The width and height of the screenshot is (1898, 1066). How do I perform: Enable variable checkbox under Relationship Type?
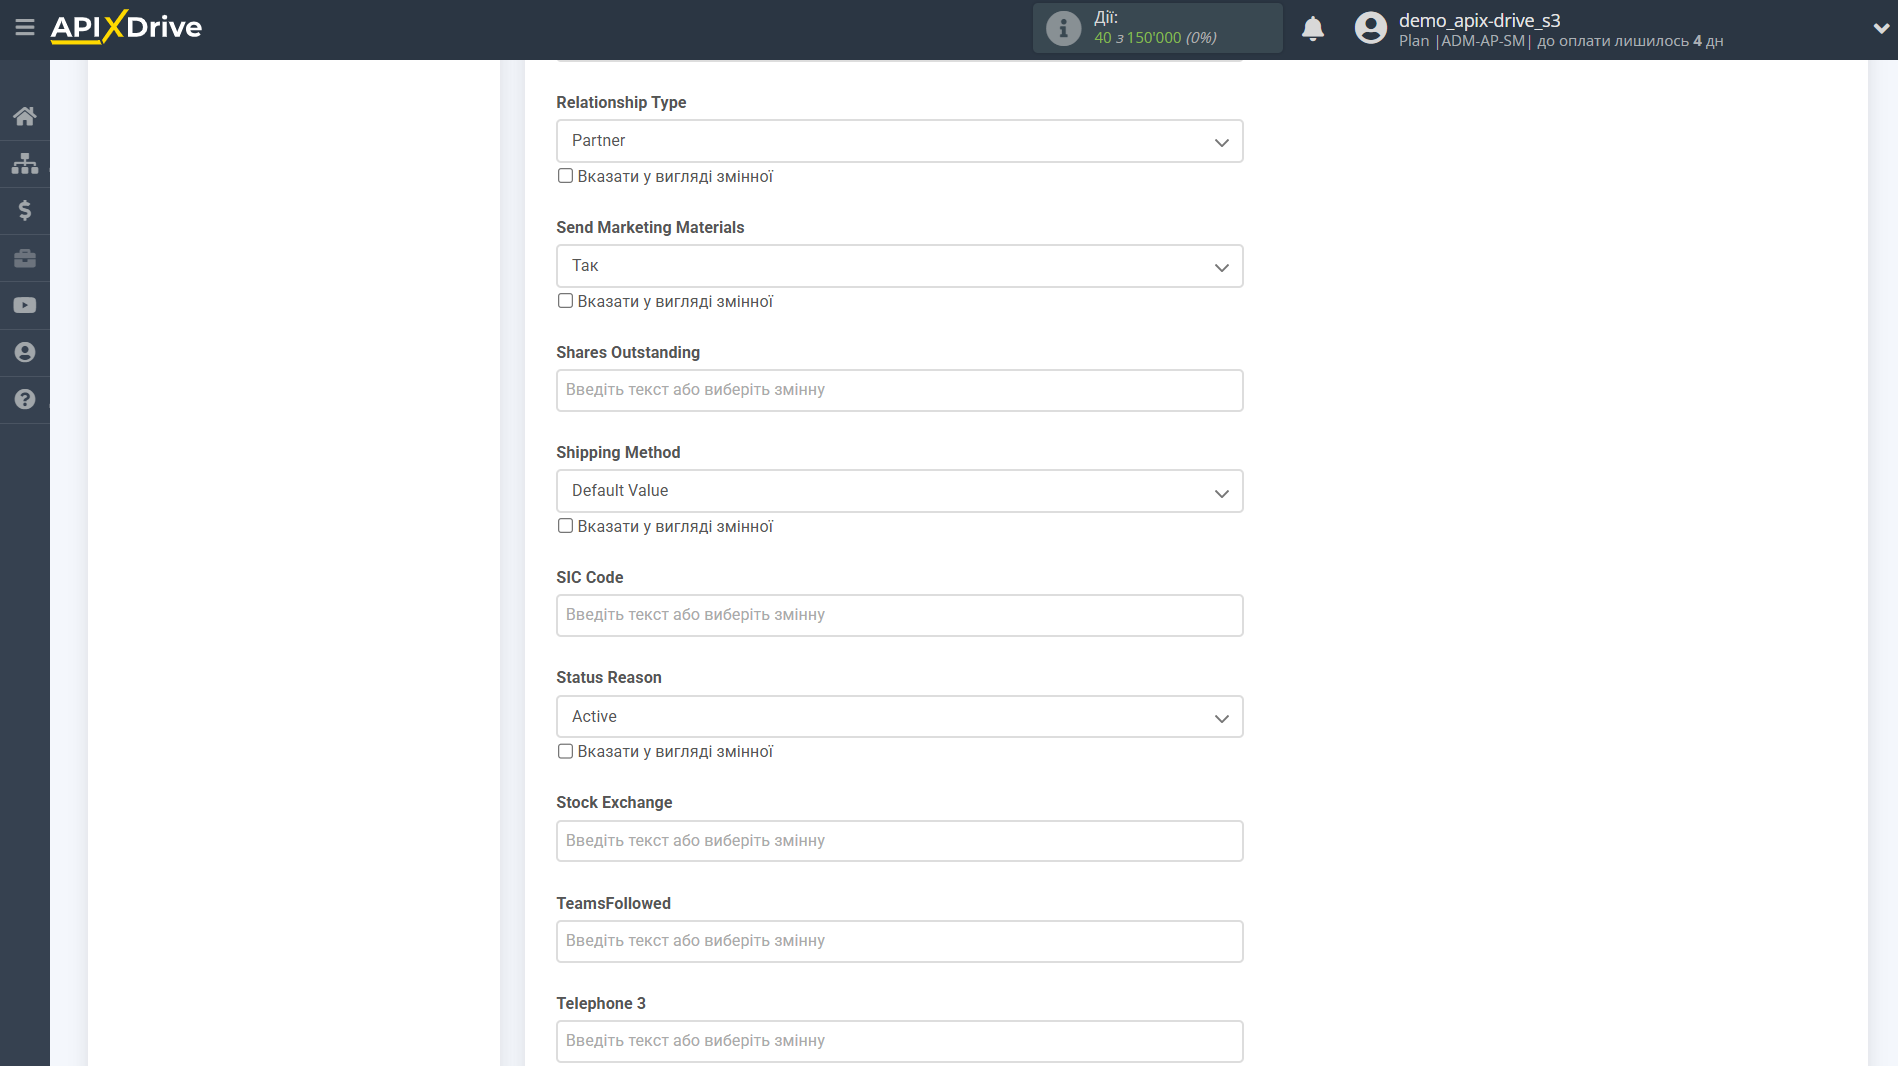565,176
